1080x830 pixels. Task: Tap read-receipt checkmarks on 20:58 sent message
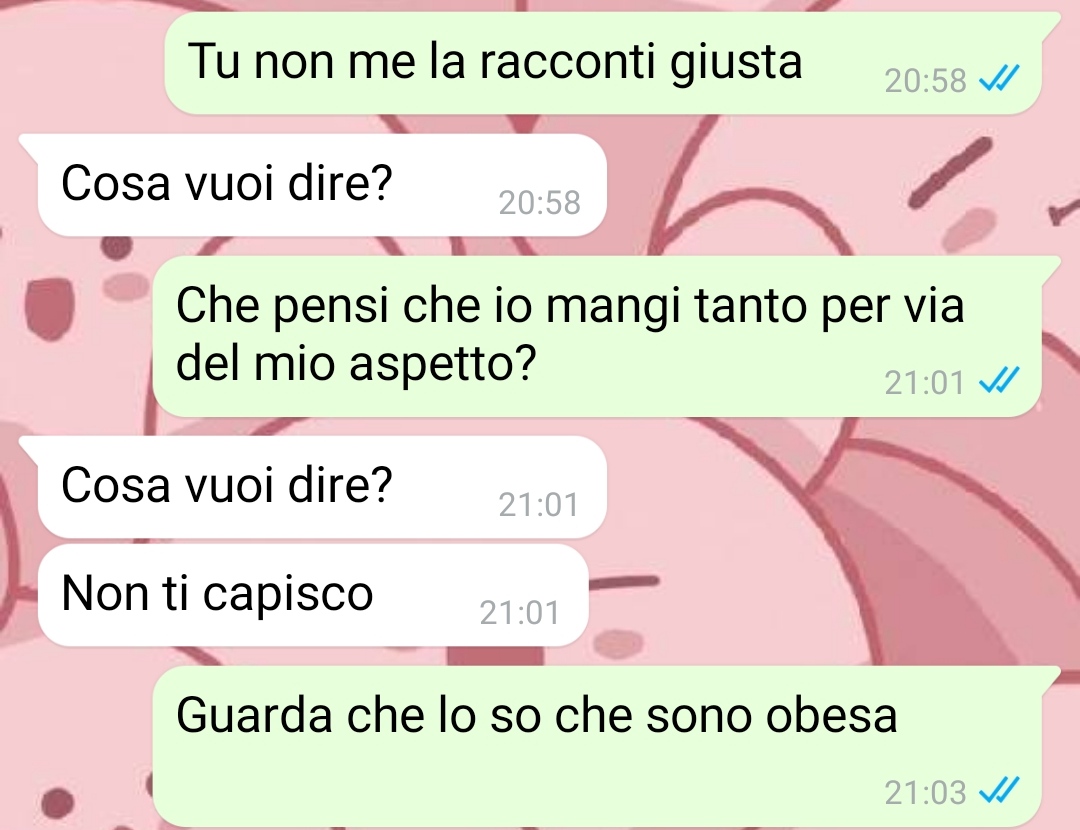(999, 80)
